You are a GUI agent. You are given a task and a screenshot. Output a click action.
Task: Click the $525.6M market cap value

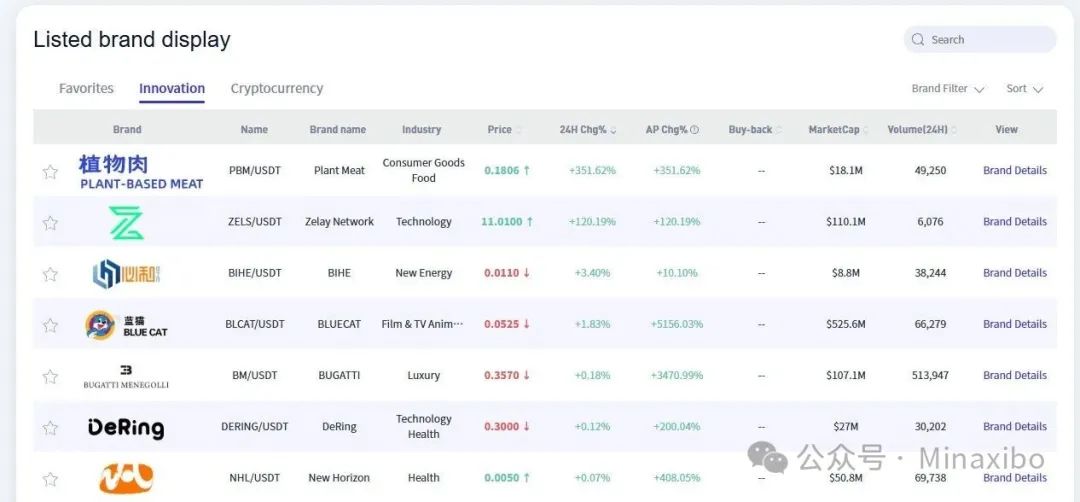[x=846, y=324]
